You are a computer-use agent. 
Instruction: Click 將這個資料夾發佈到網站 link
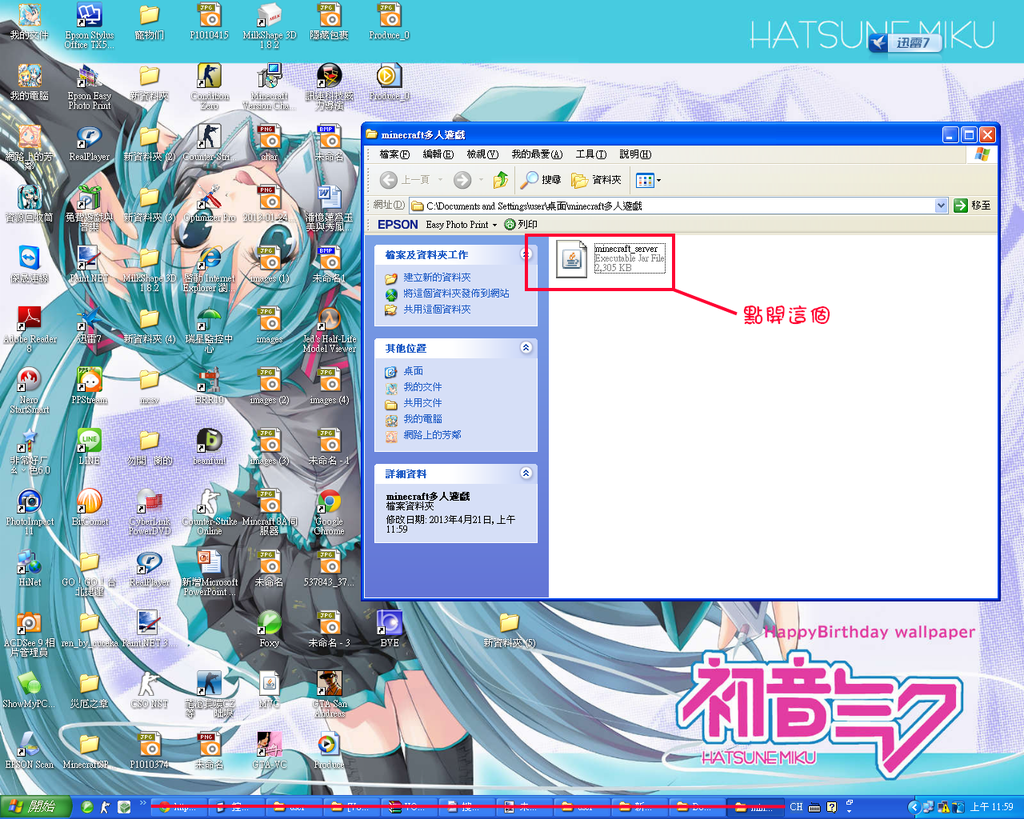[x=456, y=293]
